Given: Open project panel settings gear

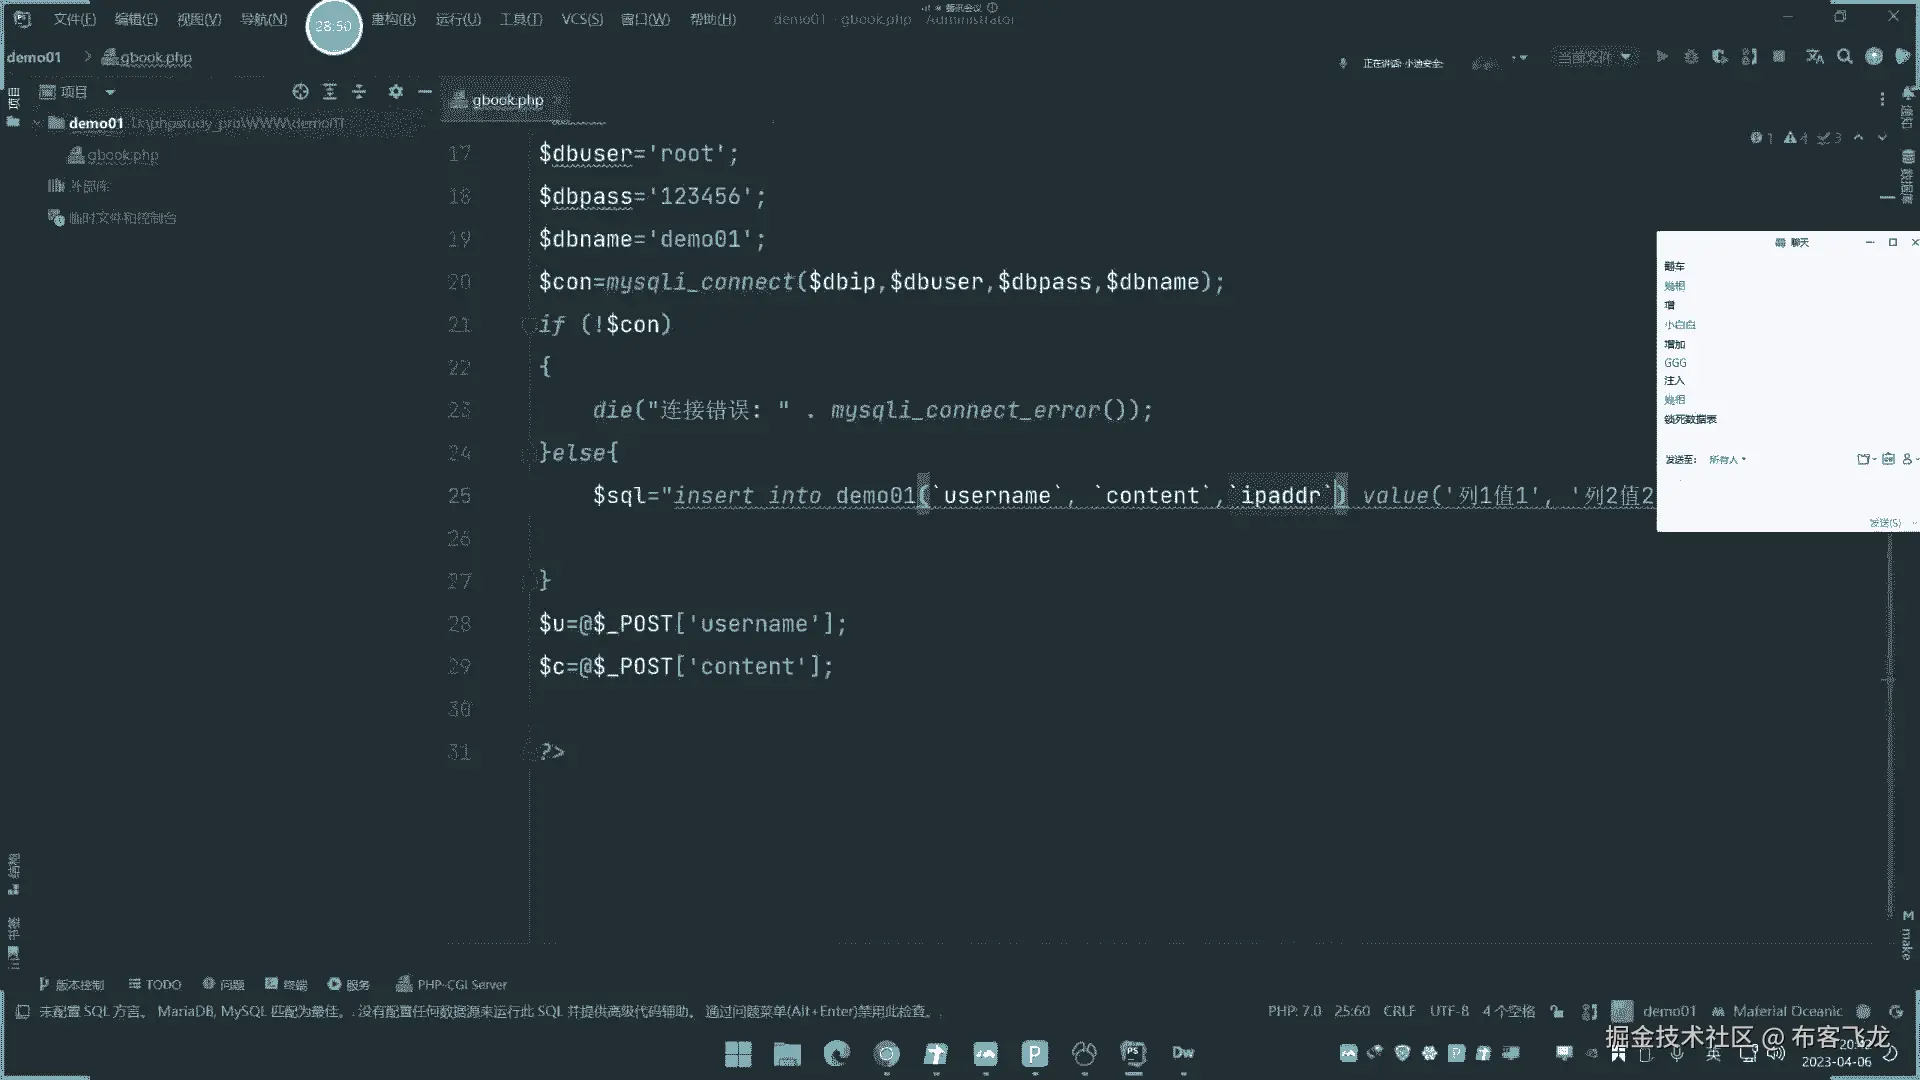Looking at the screenshot, I should point(396,92).
